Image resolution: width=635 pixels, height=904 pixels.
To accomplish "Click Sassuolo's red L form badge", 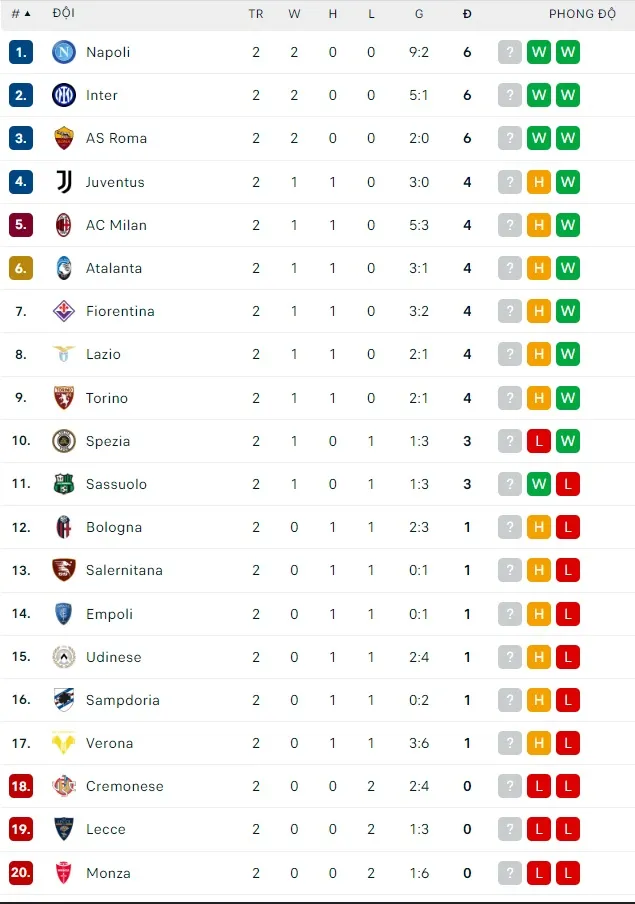I will (568, 484).
